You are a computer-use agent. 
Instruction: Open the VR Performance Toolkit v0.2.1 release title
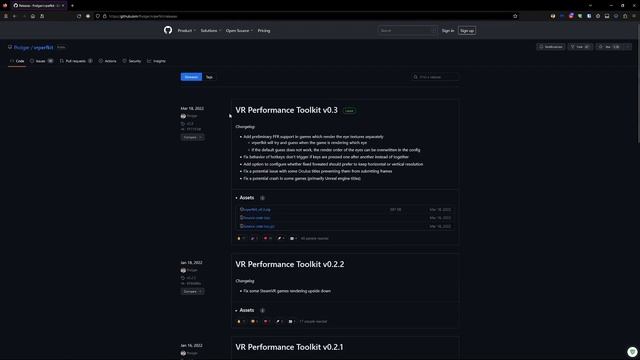tap(289, 347)
